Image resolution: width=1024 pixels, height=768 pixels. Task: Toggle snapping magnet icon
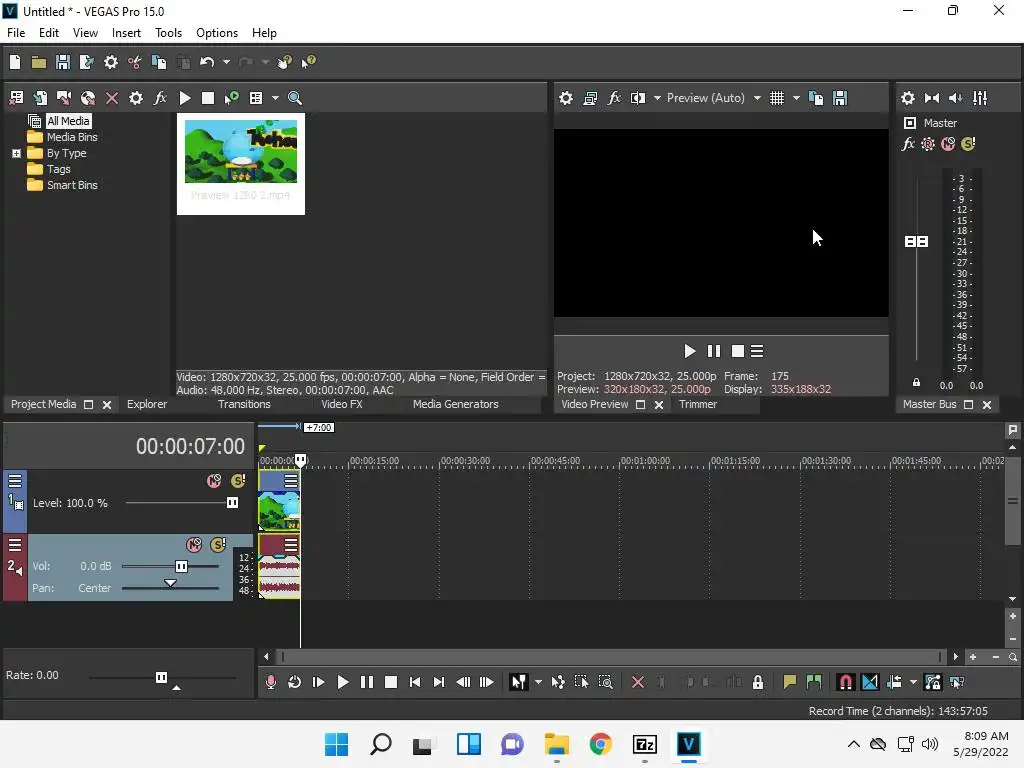click(845, 682)
